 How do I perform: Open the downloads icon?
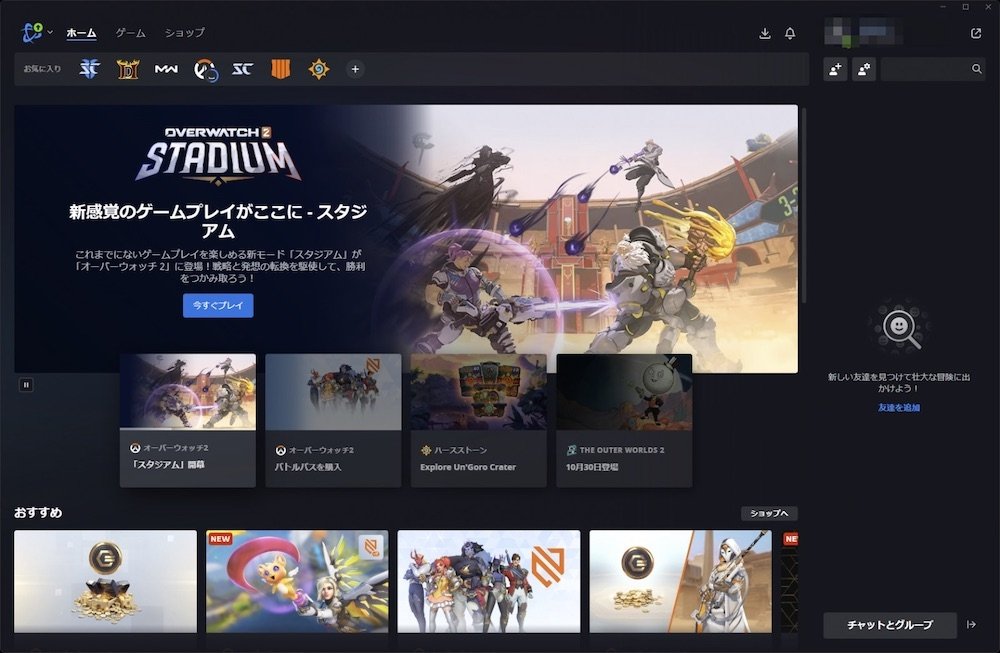(x=765, y=33)
